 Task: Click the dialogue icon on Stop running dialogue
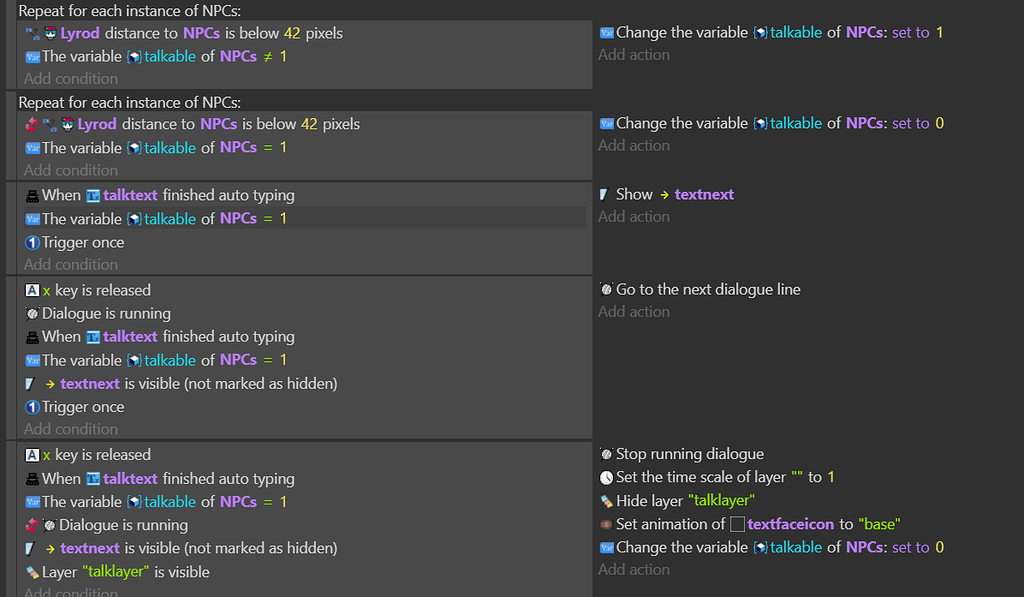tap(605, 454)
